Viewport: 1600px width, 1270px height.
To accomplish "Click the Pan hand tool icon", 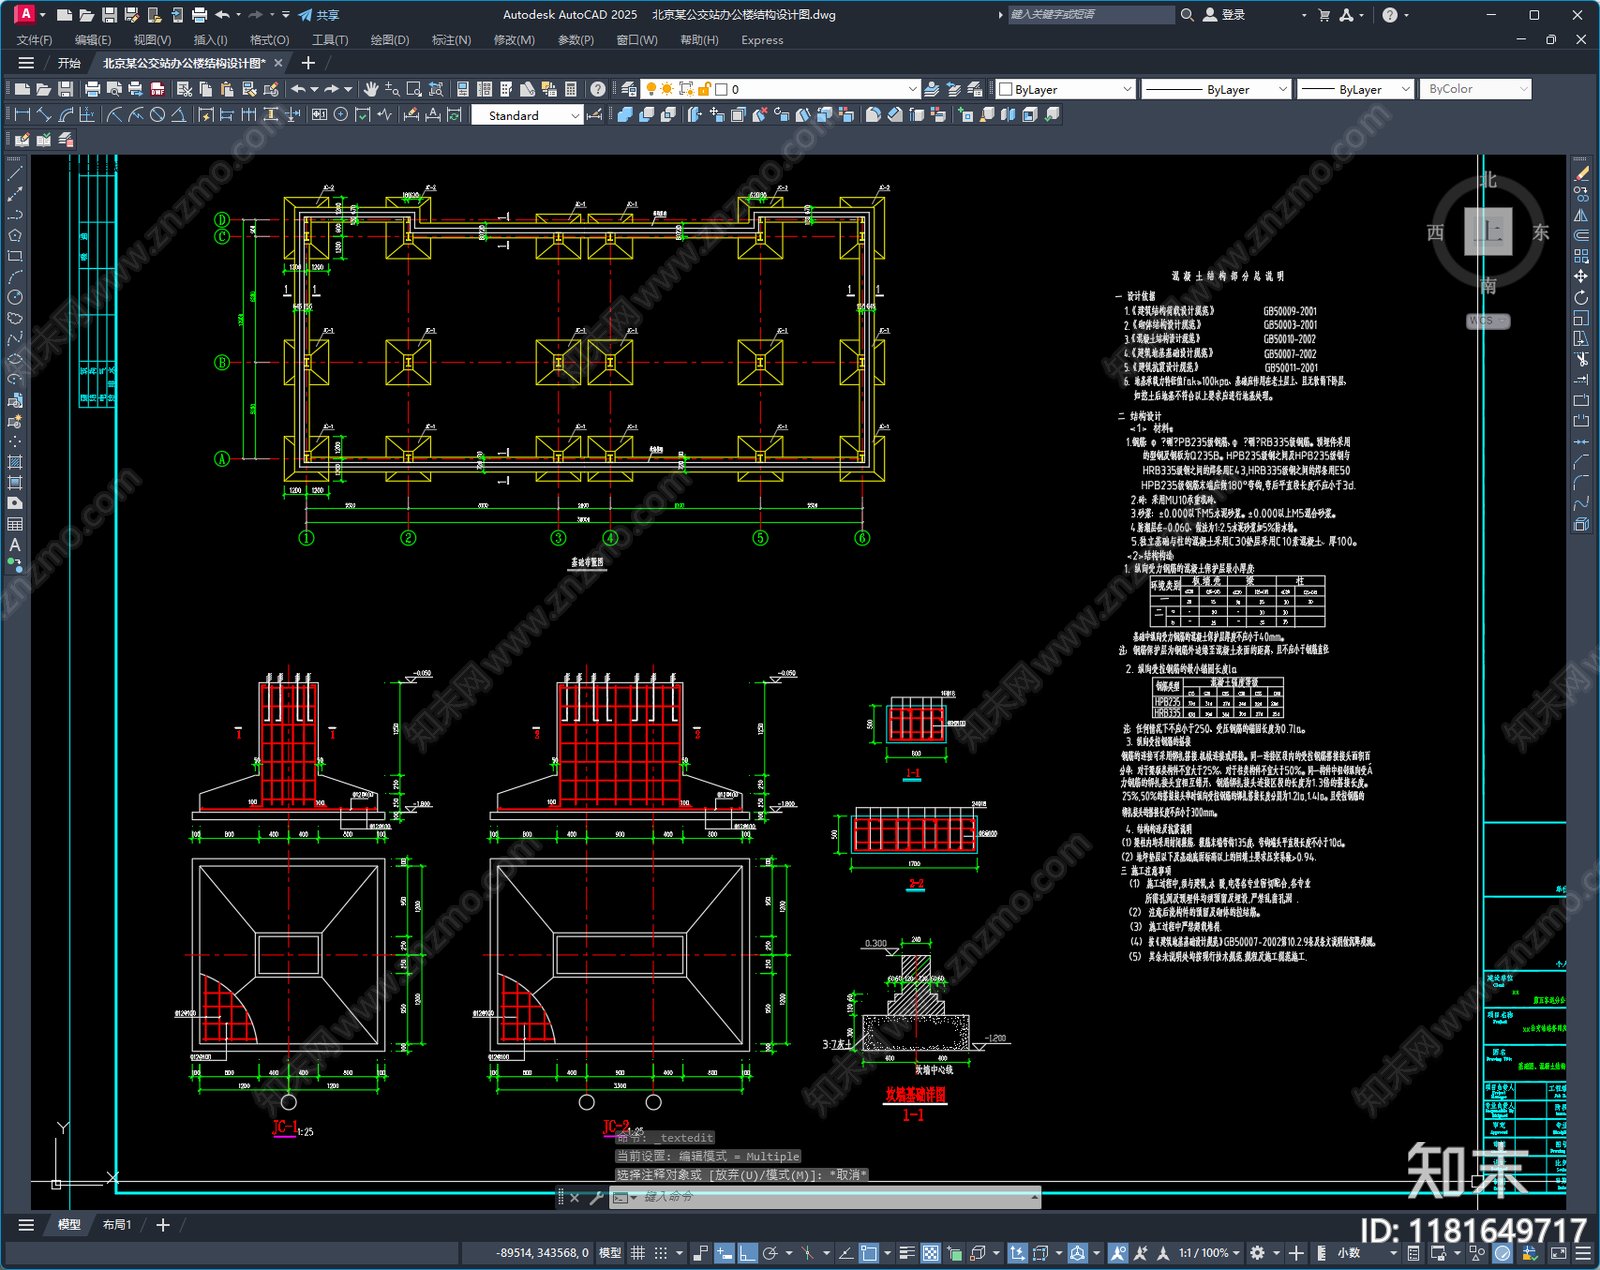I will click(x=371, y=89).
